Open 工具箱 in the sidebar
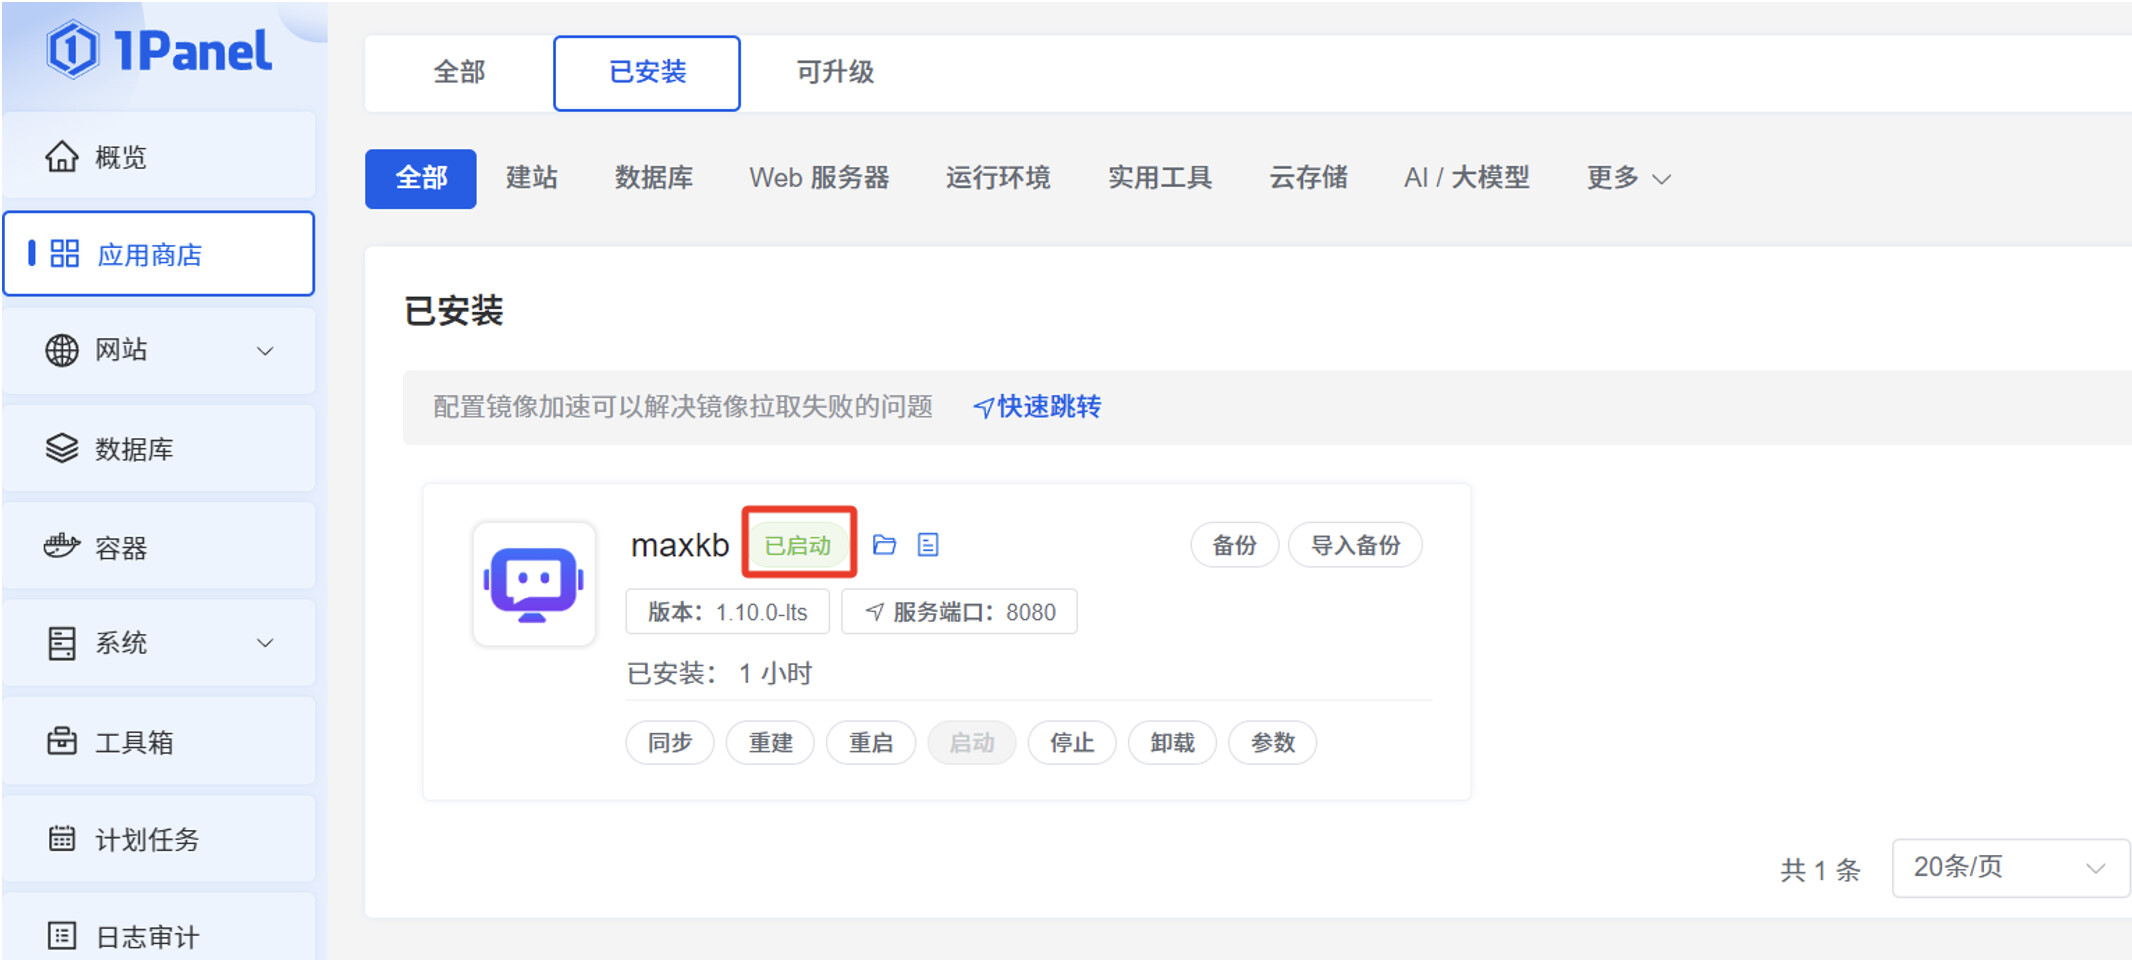The height and width of the screenshot is (960, 2132). click(159, 741)
